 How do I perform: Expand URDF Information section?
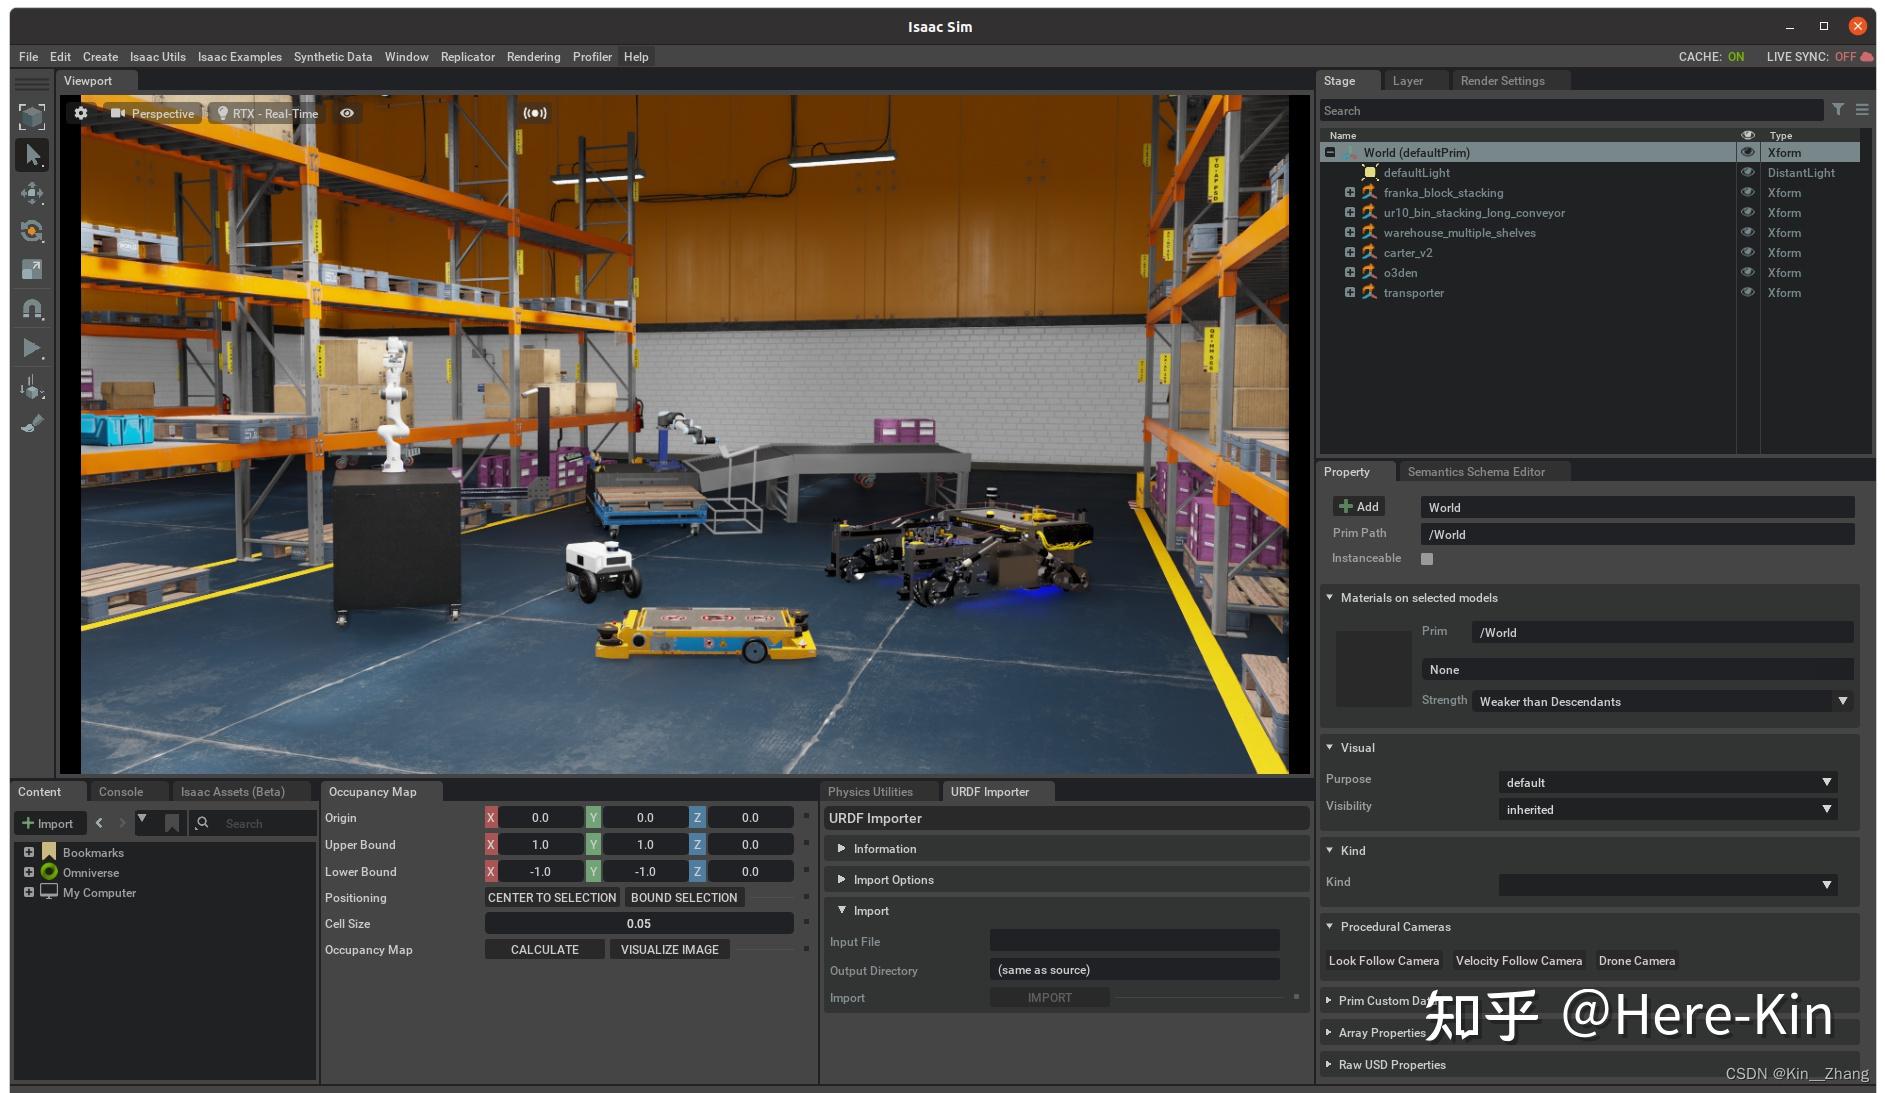[1066, 849]
